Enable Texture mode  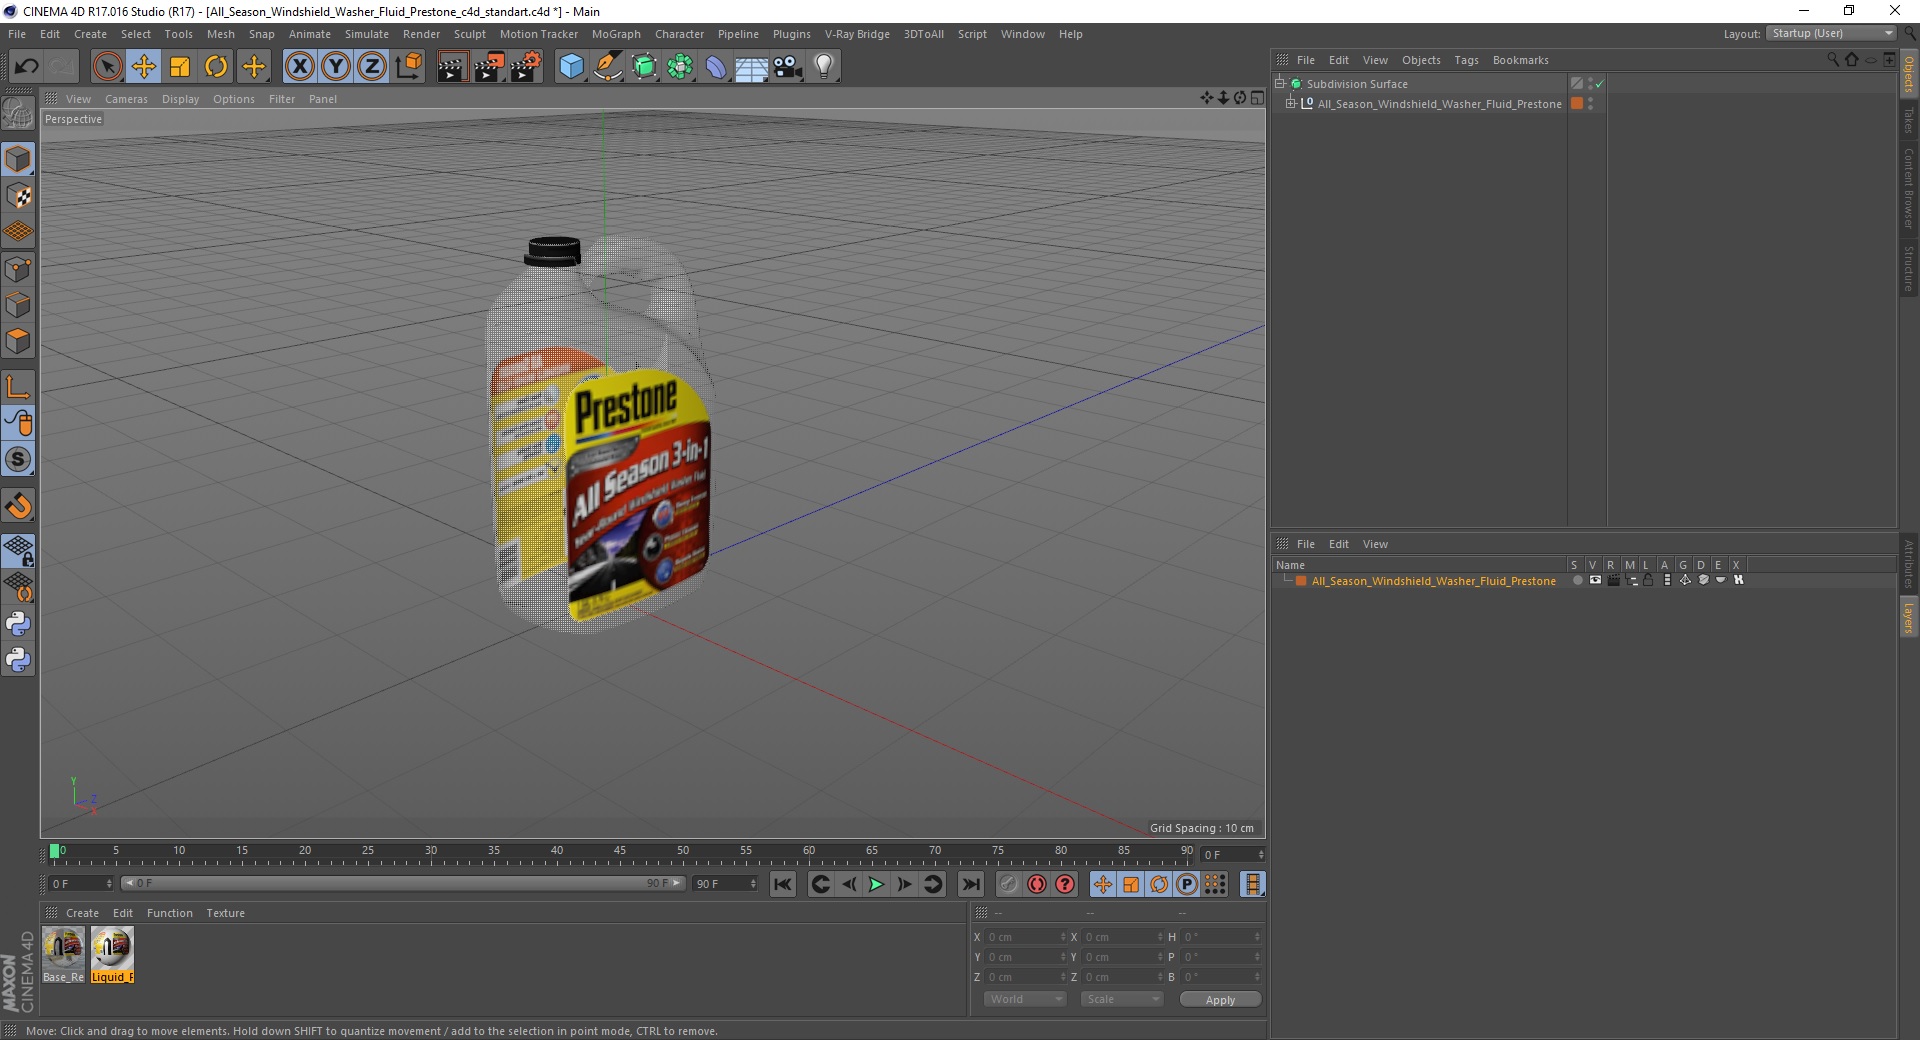(x=19, y=196)
